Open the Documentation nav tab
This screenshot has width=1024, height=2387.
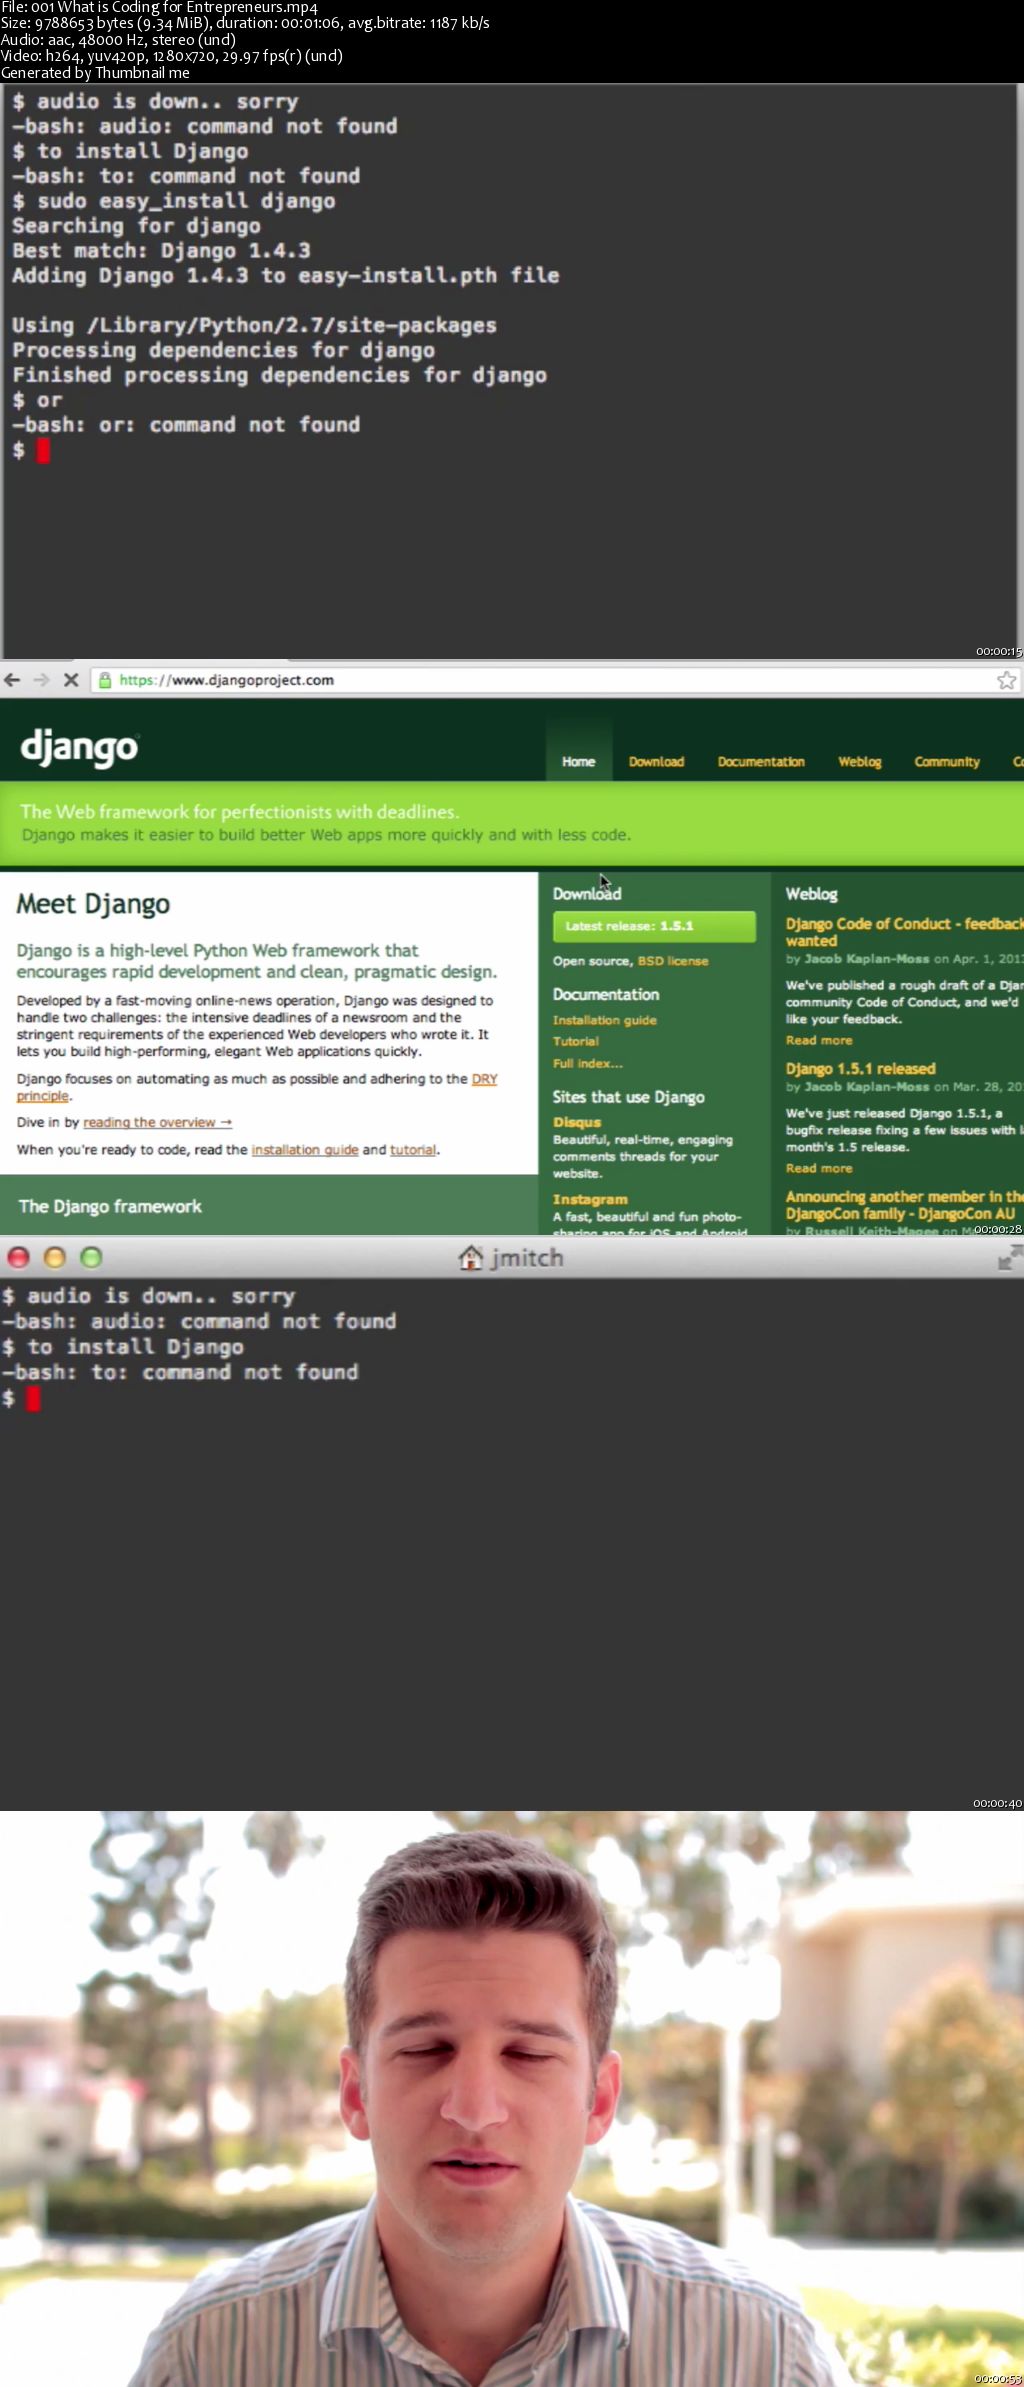(x=761, y=761)
